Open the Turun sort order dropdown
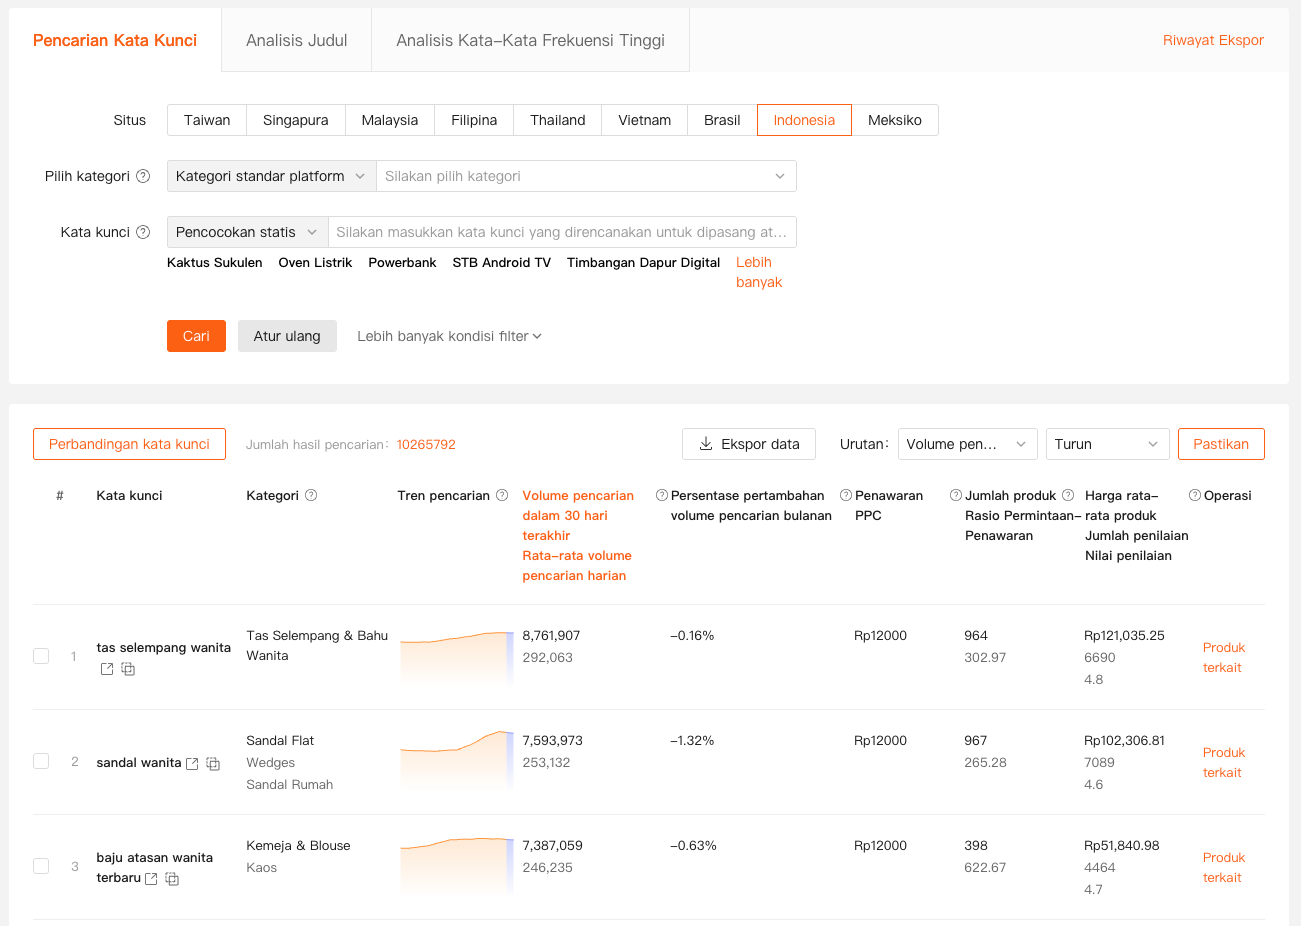The height and width of the screenshot is (926, 1301). point(1106,444)
